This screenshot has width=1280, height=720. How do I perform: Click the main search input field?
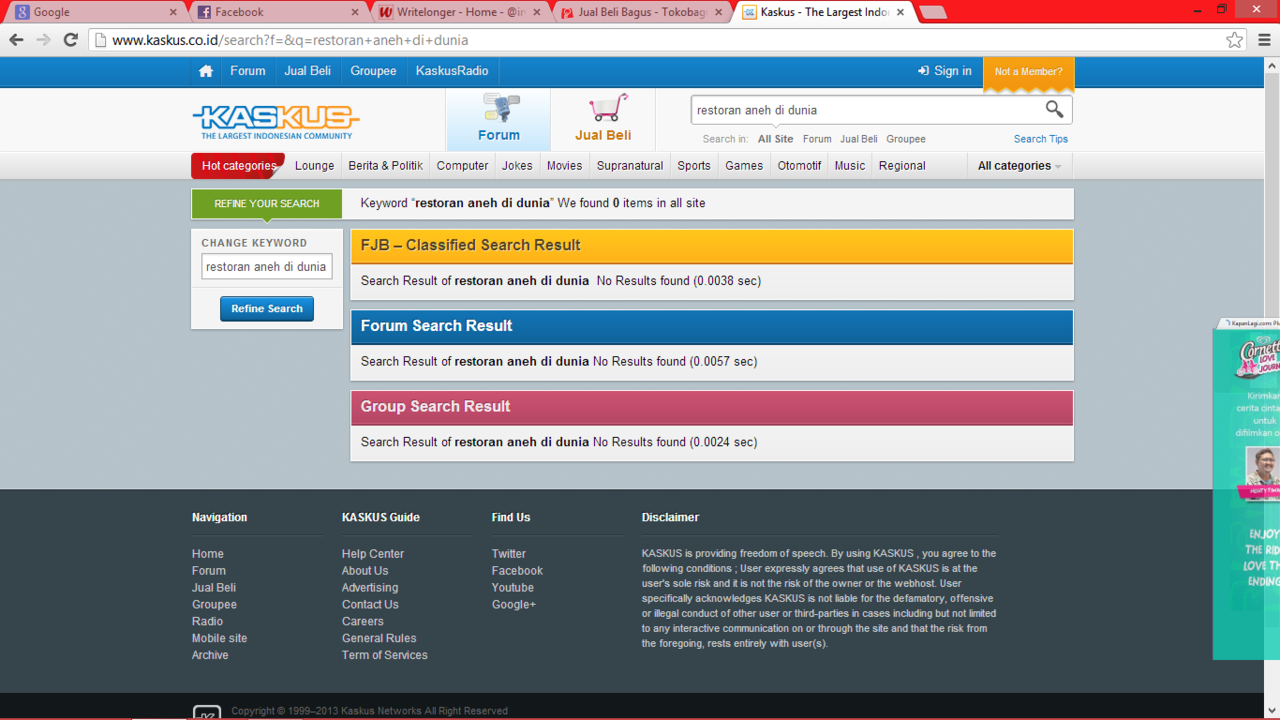click(x=866, y=110)
